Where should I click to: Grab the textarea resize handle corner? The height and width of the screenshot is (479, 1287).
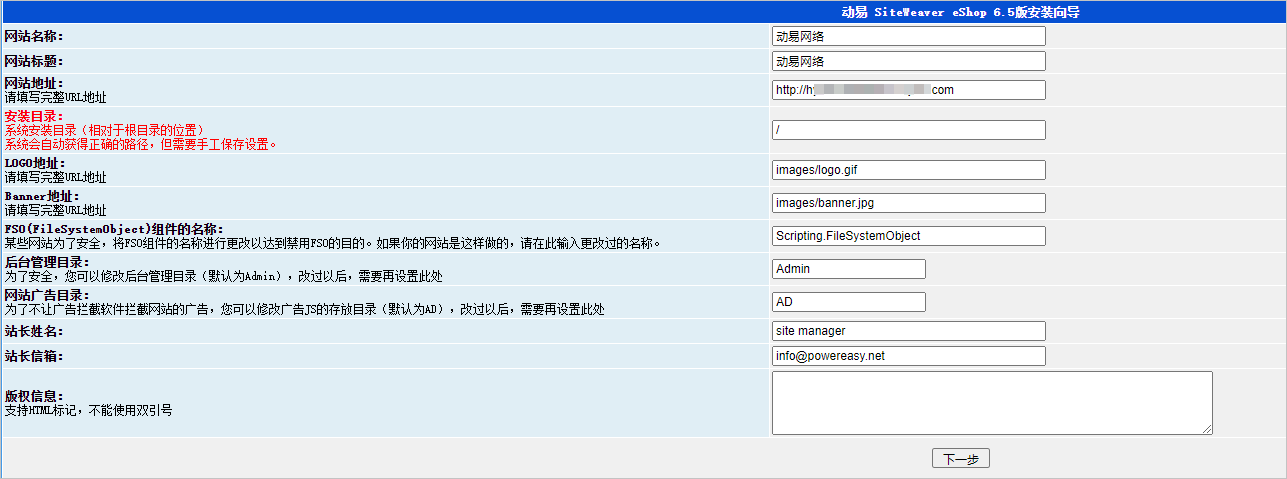click(1207, 429)
